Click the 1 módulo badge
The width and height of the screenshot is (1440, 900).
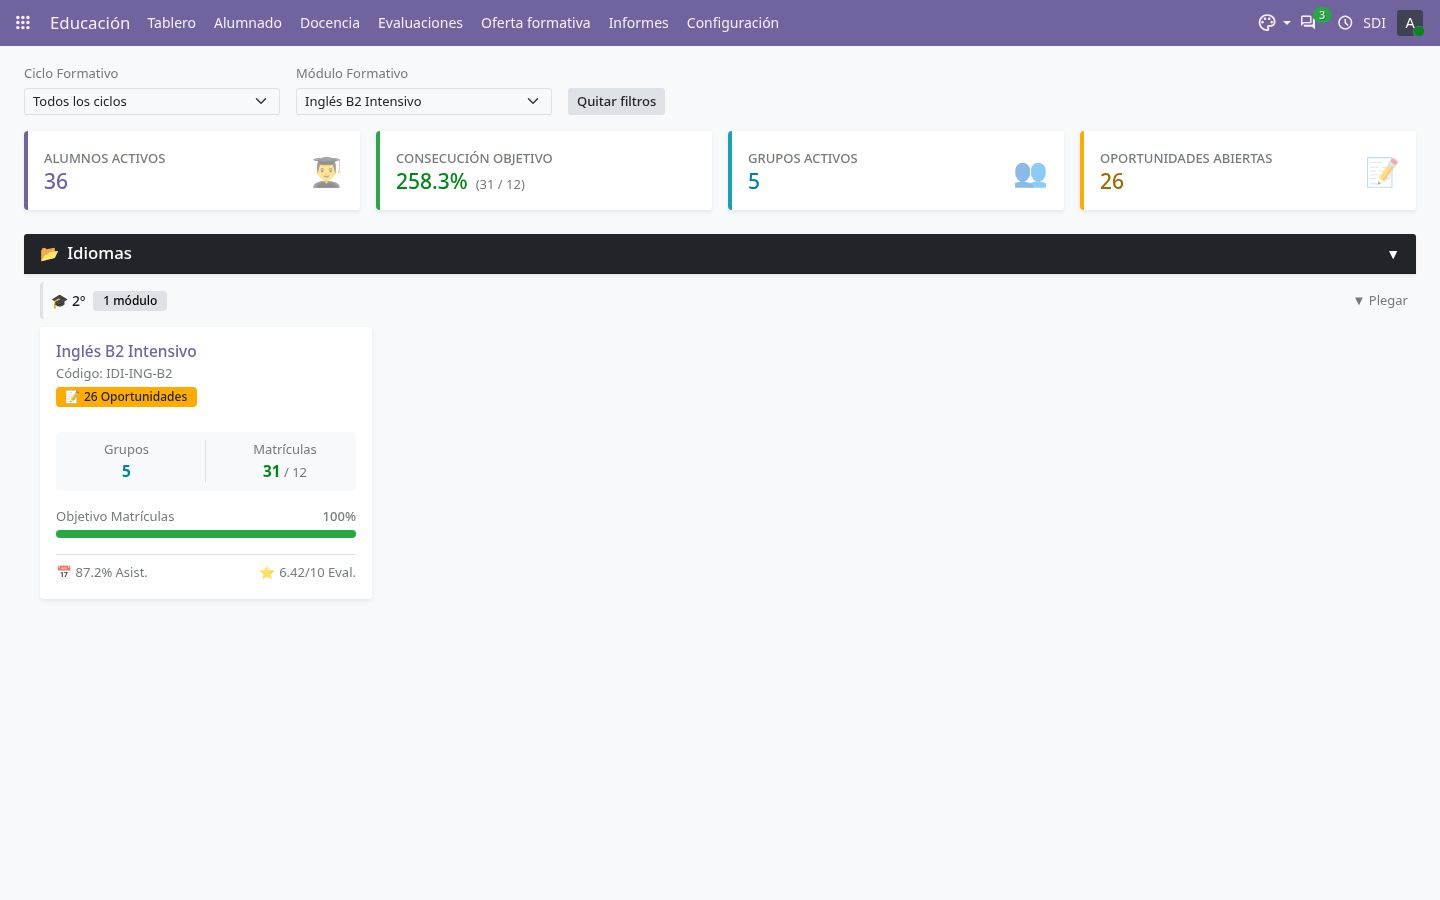tap(130, 301)
